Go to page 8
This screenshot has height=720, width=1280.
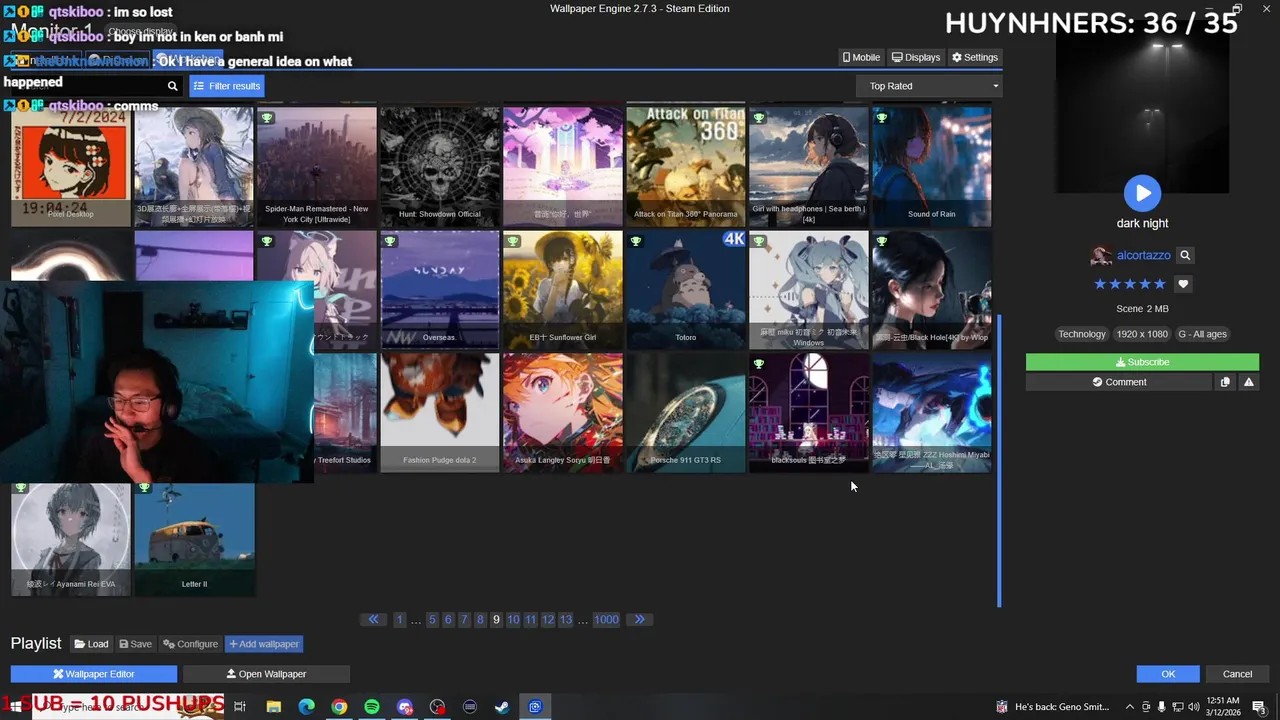480,619
